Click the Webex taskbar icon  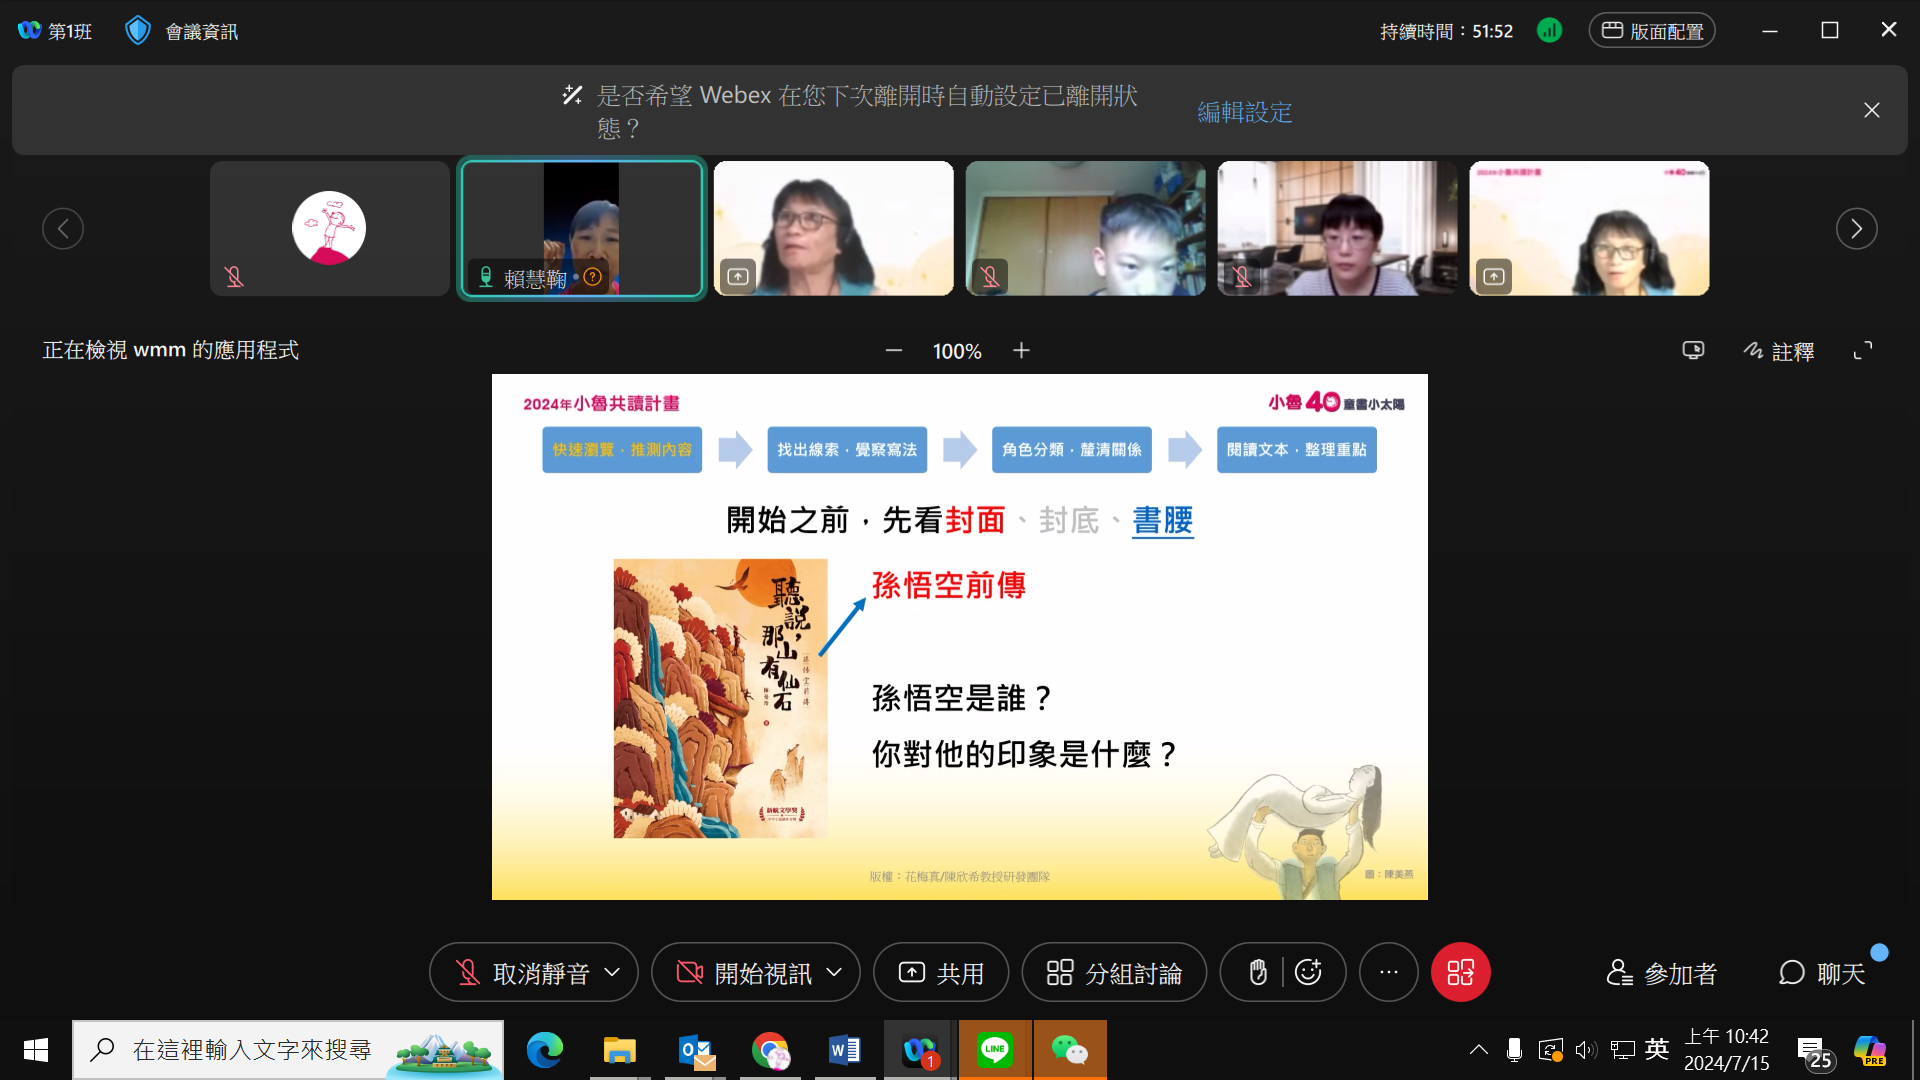click(920, 1050)
